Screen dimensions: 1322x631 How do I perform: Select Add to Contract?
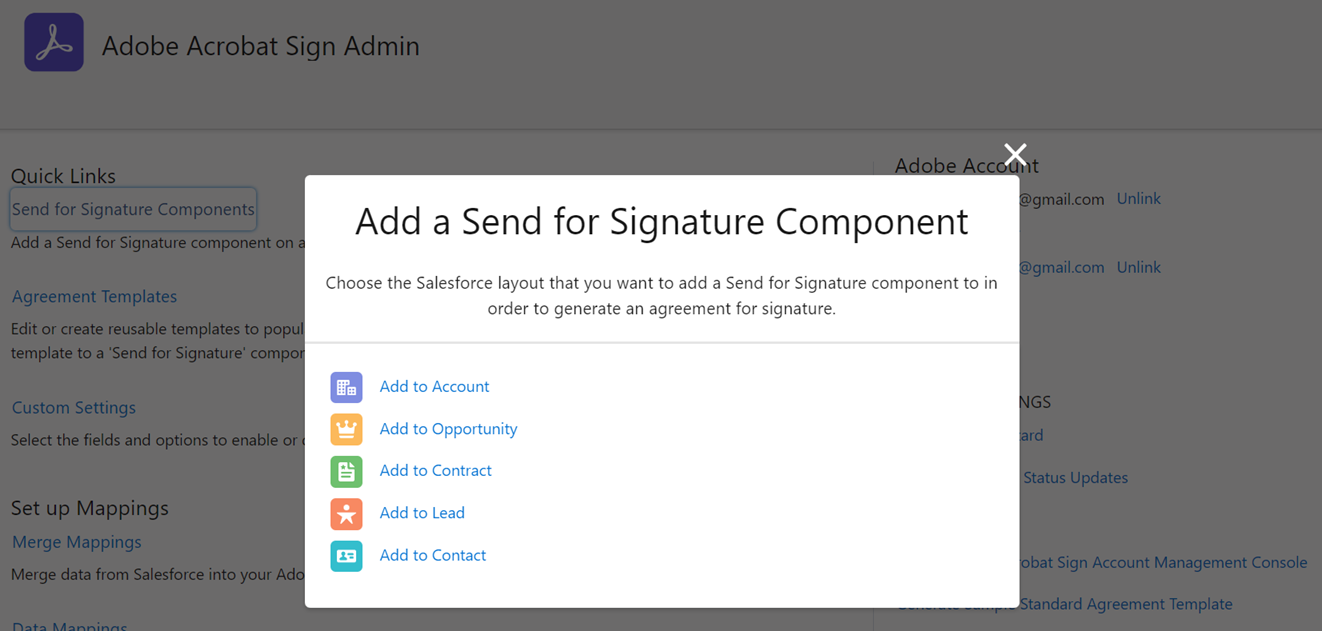point(435,470)
